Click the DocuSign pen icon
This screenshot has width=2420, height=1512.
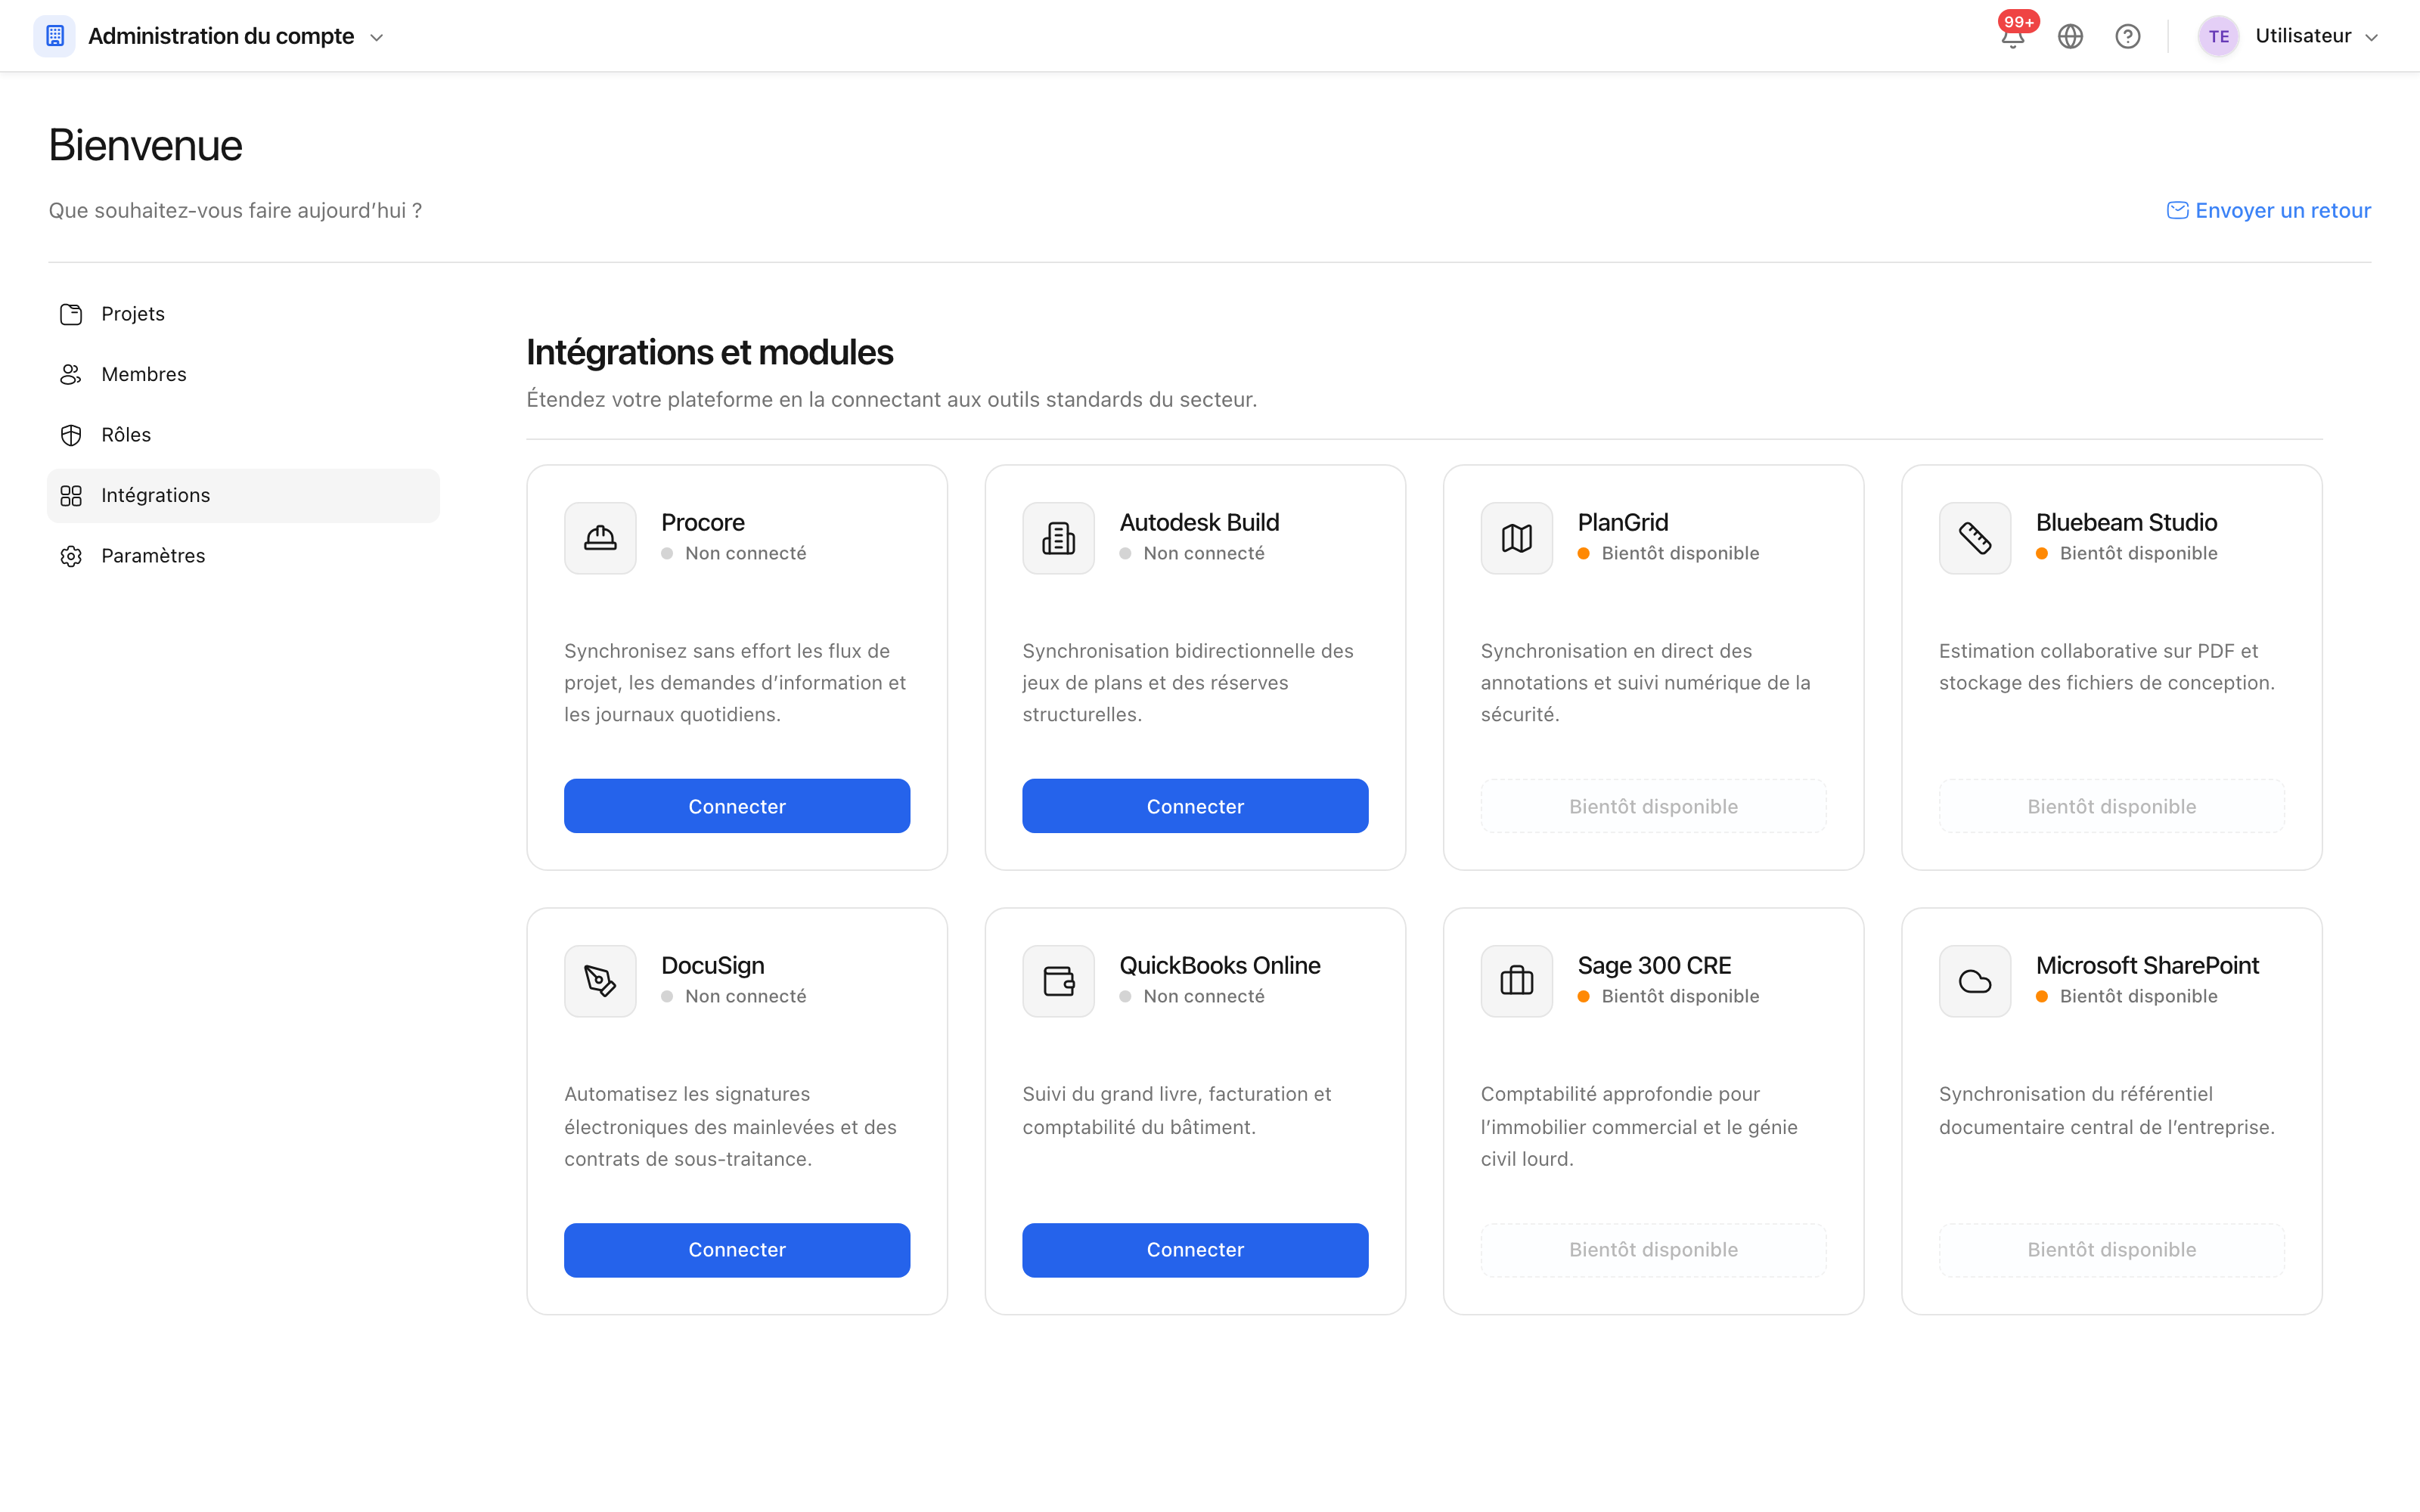(600, 981)
